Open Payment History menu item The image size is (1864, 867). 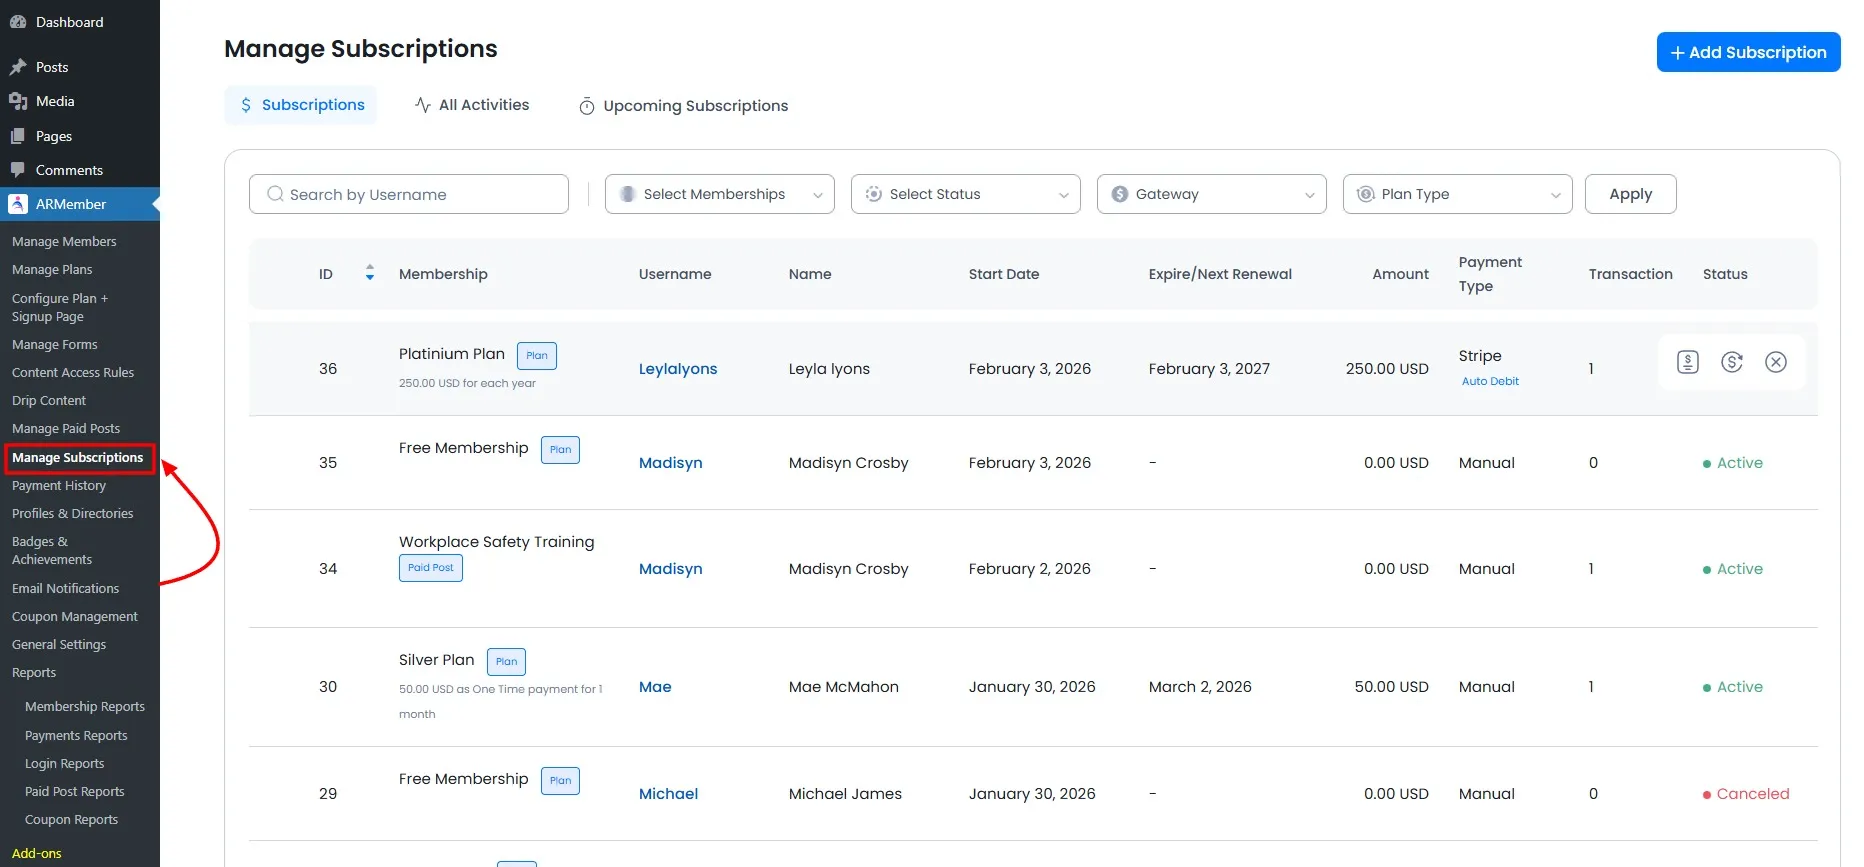[59, 486]
